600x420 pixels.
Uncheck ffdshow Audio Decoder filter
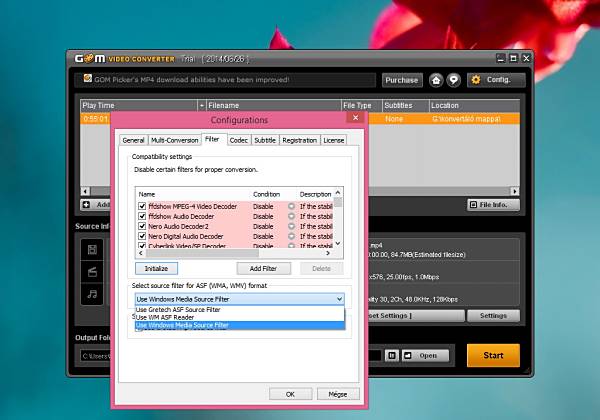(x=142, y=216)
